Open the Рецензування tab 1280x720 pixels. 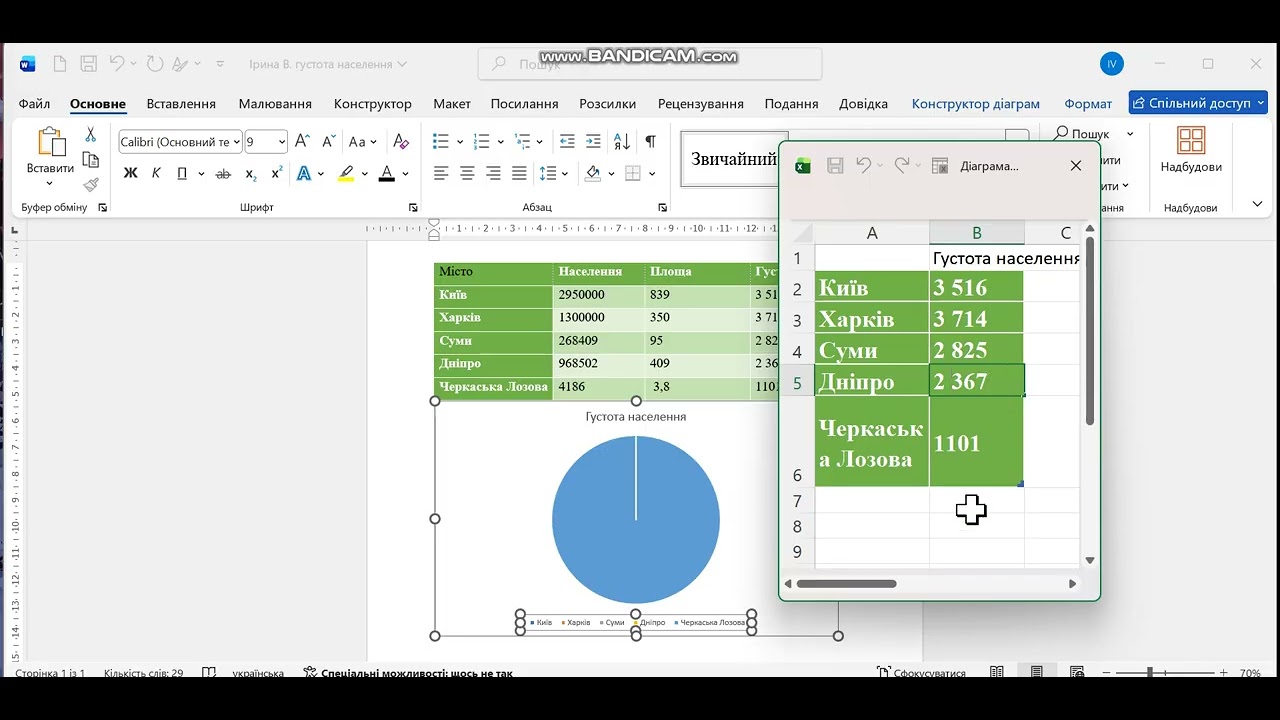pyautogui.click(x=701, y=104)
